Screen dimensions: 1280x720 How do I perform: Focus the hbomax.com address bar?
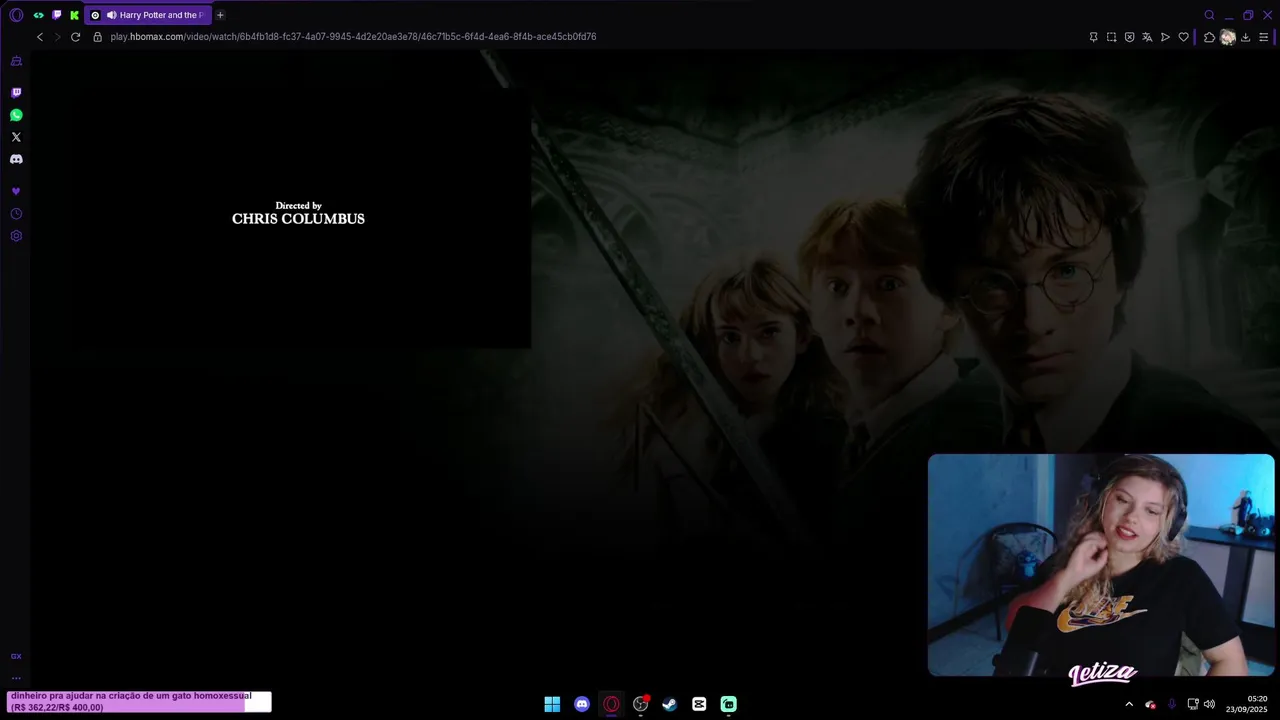(x=353, y=37)
